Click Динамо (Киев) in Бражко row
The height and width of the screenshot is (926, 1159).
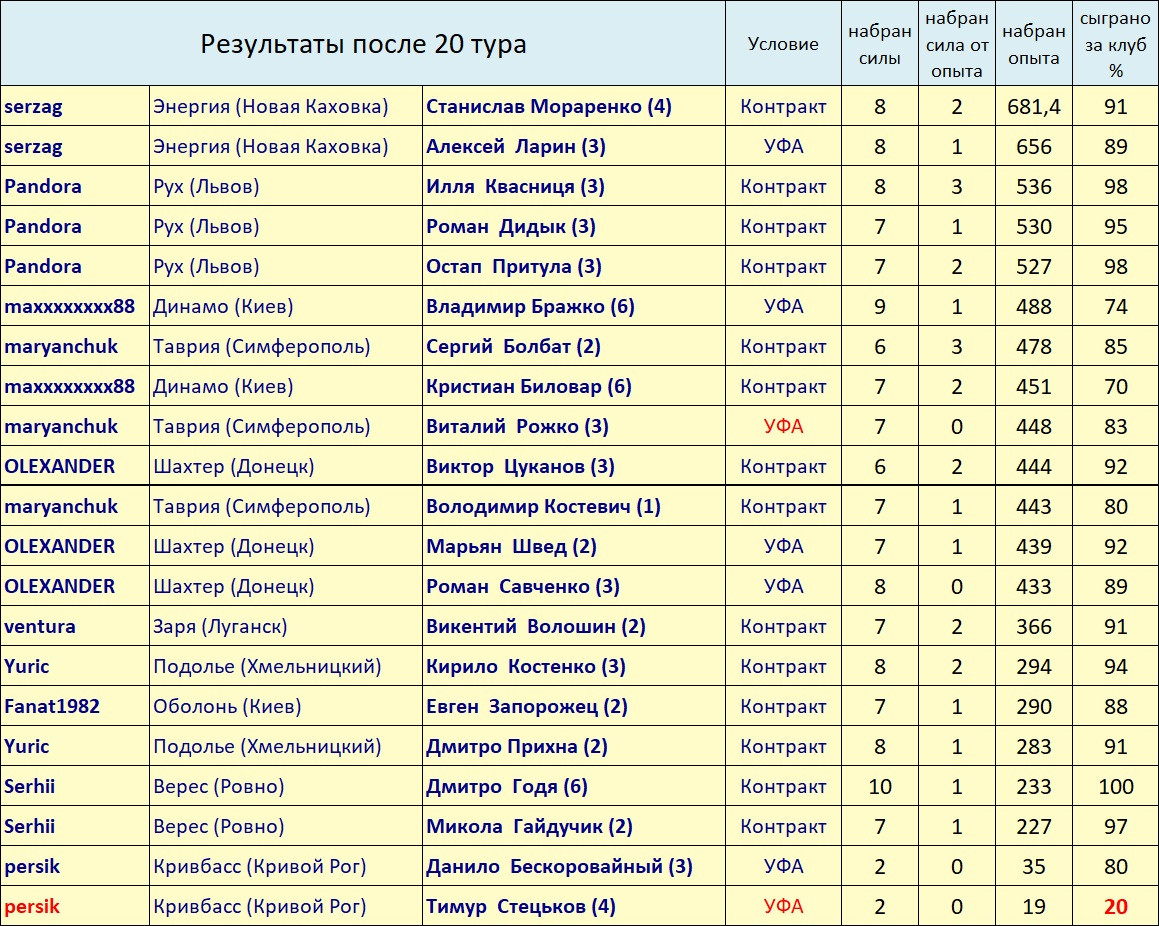pos(222,306)
